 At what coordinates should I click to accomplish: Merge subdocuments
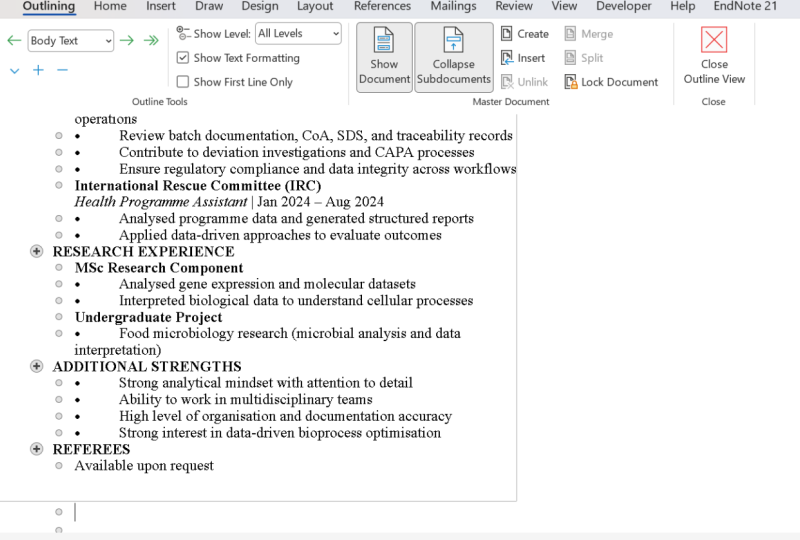[589, 34]
